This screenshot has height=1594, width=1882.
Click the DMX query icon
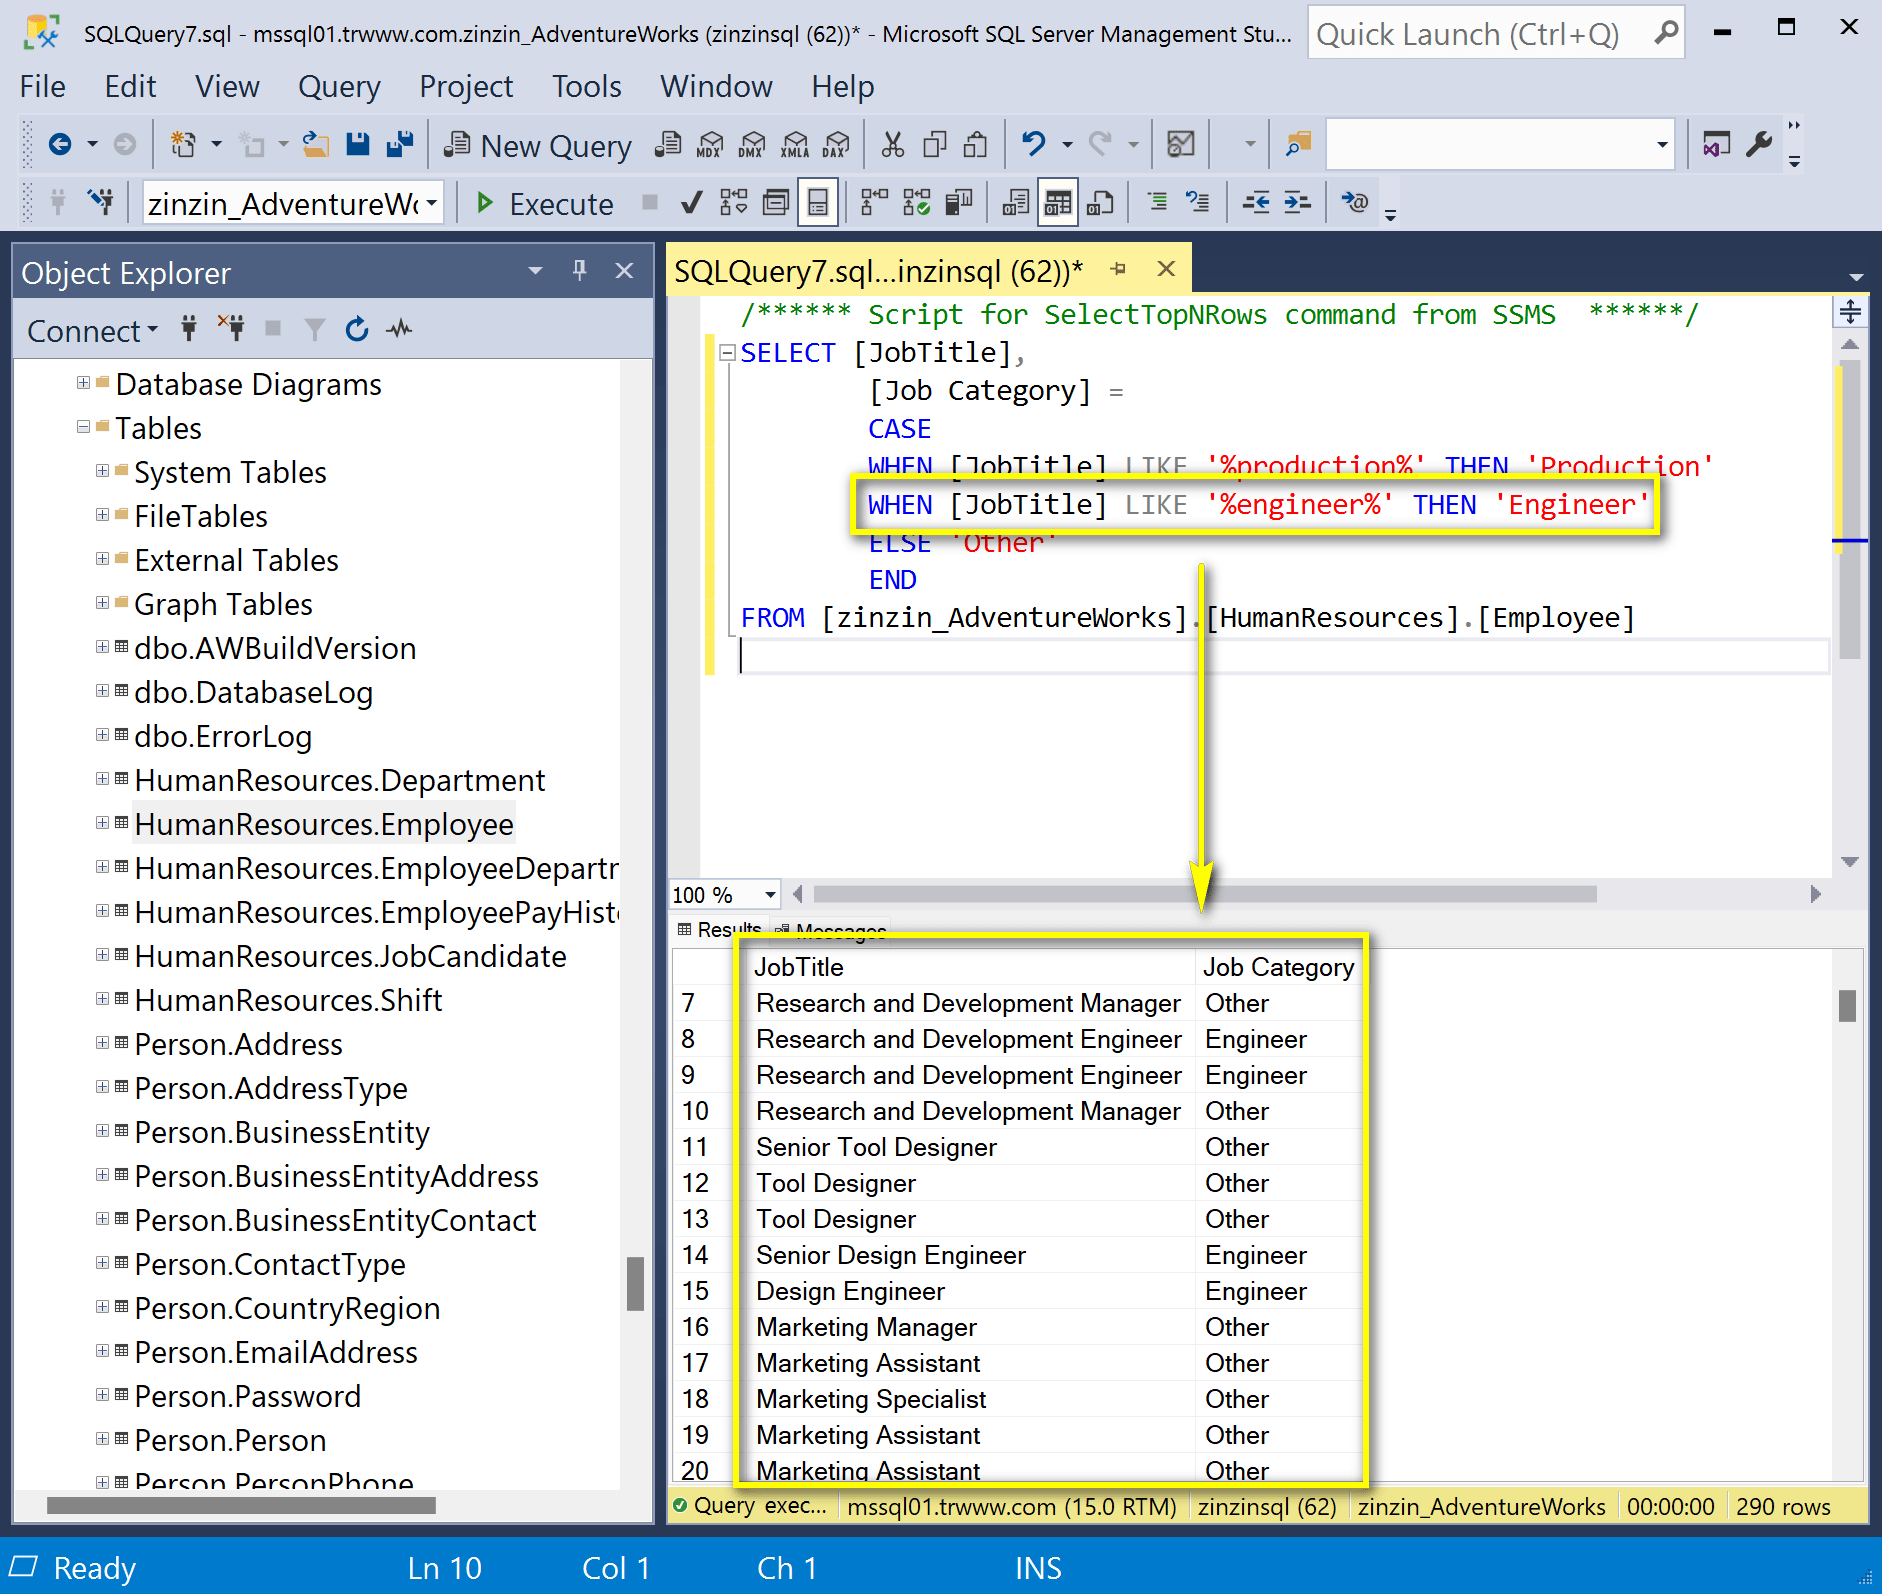coord(752,145)
